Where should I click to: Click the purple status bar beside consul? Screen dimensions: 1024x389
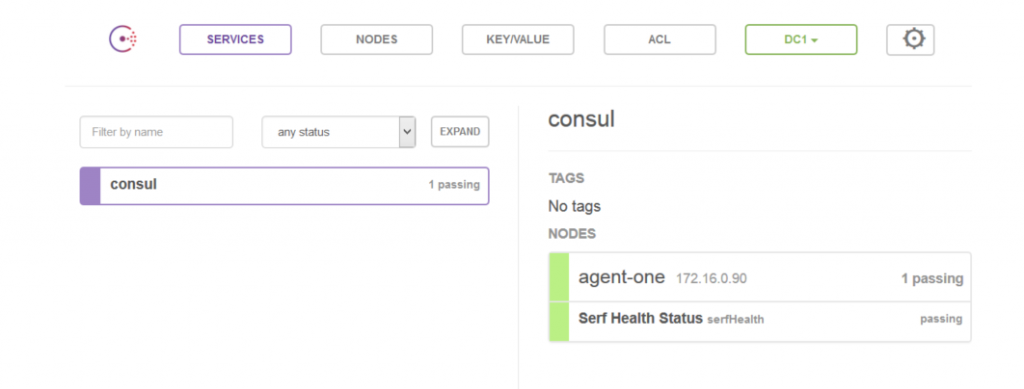pyautogui.click(x=90, y=186)
